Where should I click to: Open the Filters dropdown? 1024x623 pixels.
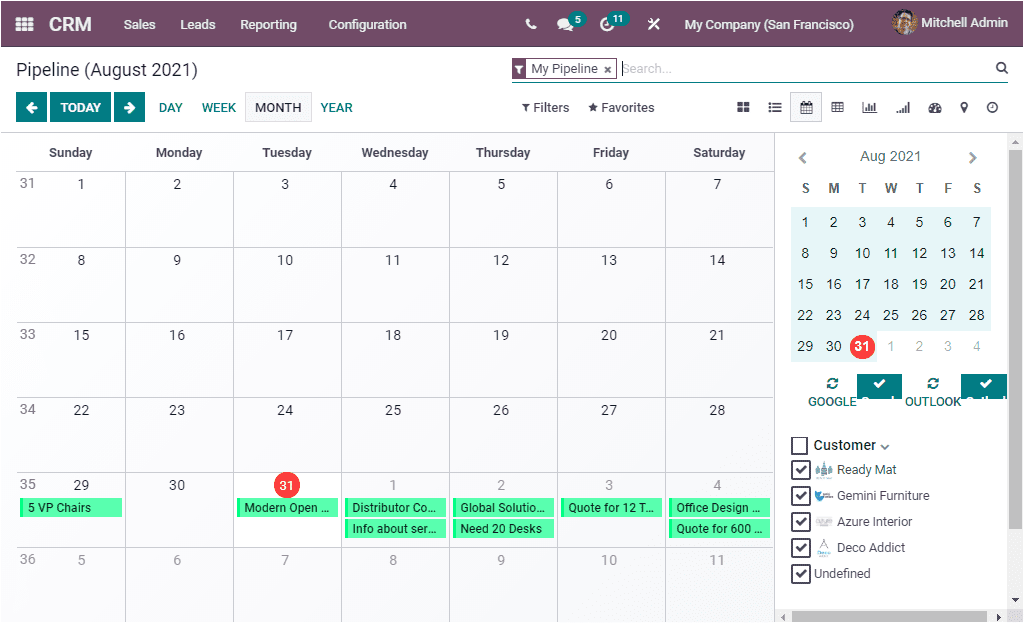[x=544, y=107]
